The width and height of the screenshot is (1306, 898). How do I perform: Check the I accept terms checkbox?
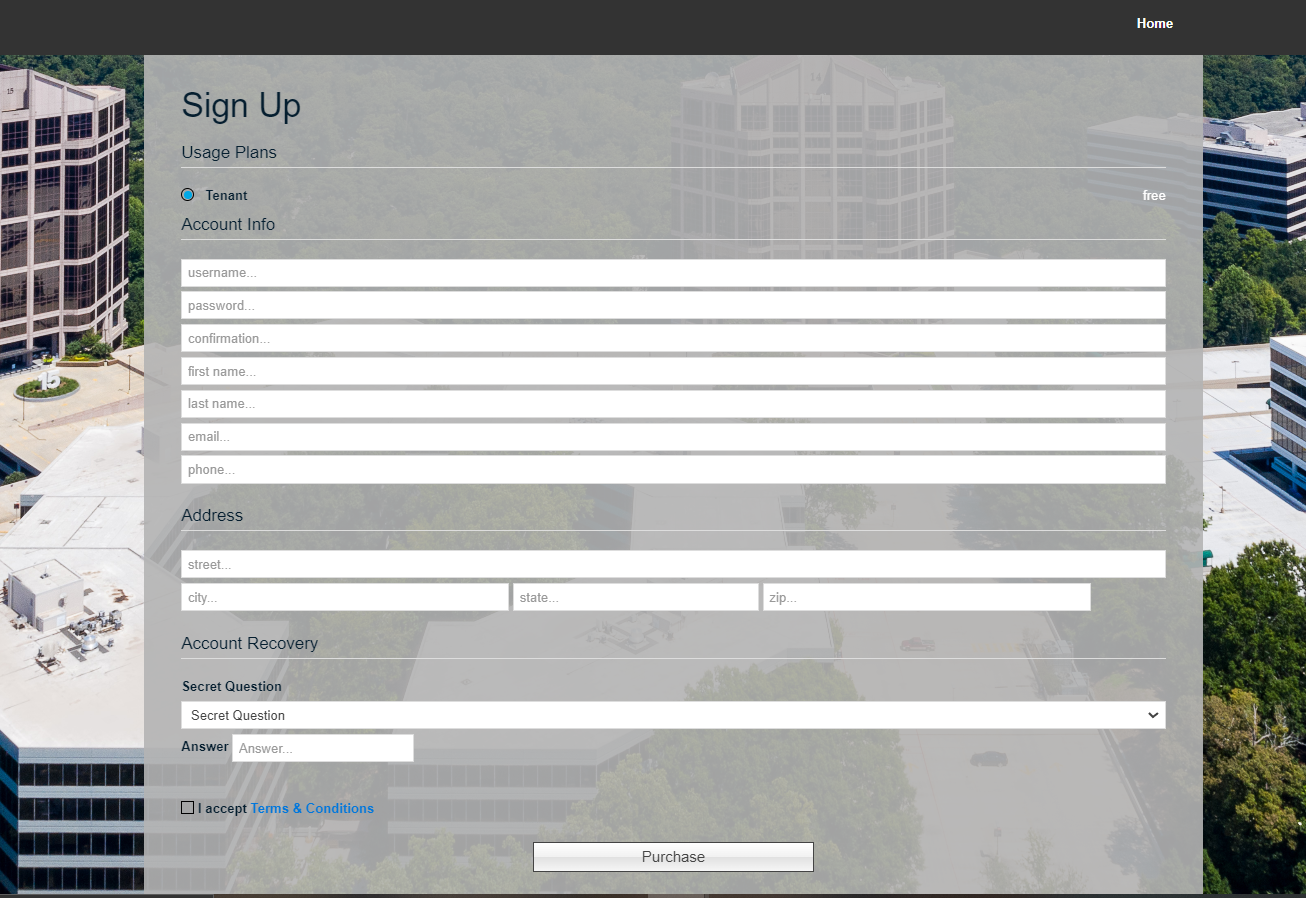pyautogui.click(x=188, y=808)
